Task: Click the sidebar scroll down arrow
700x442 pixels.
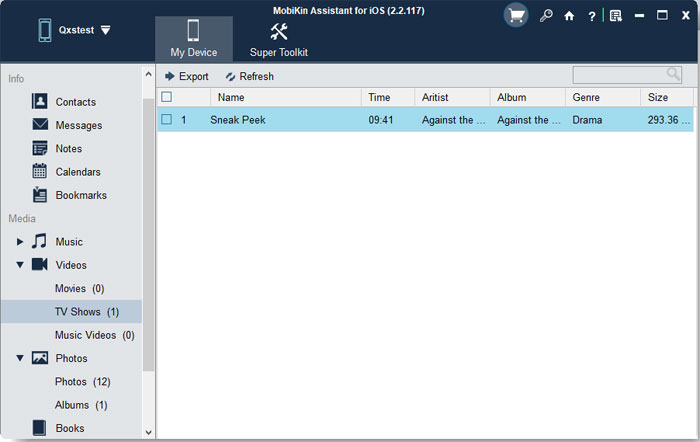Action: tap(149, 432)
